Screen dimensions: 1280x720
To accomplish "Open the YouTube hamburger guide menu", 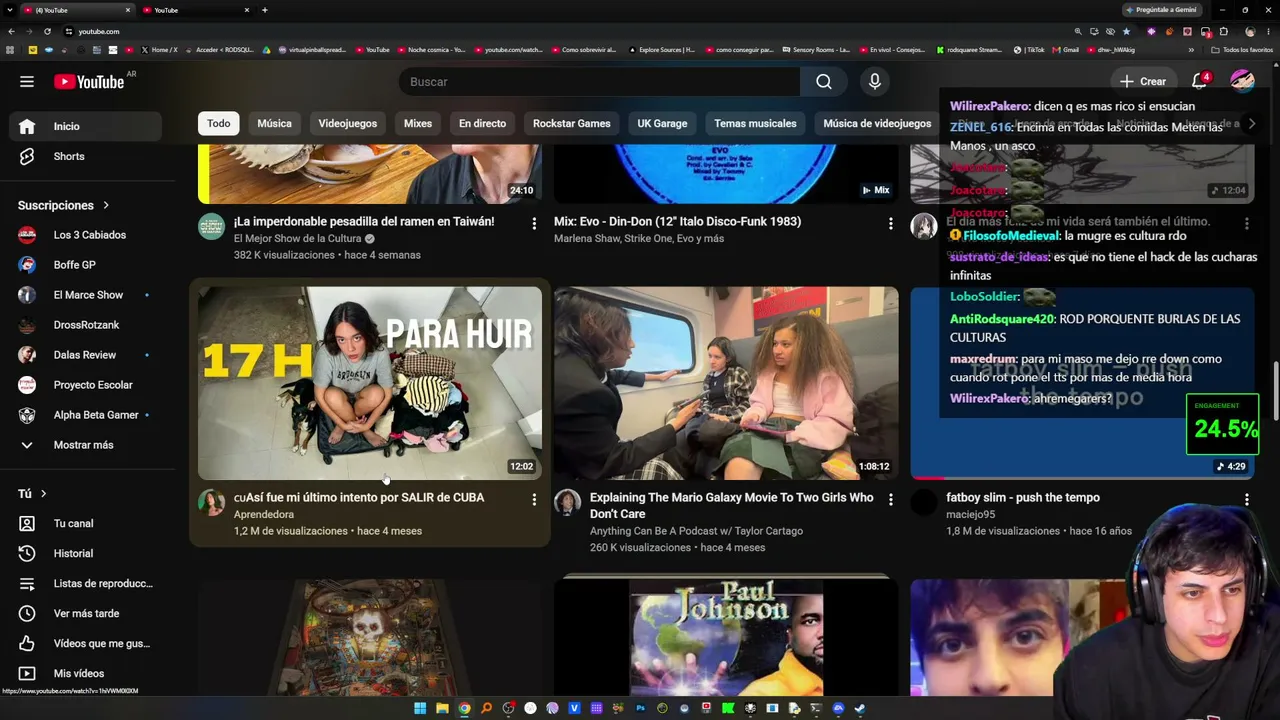I will click(x=27, y=82).
